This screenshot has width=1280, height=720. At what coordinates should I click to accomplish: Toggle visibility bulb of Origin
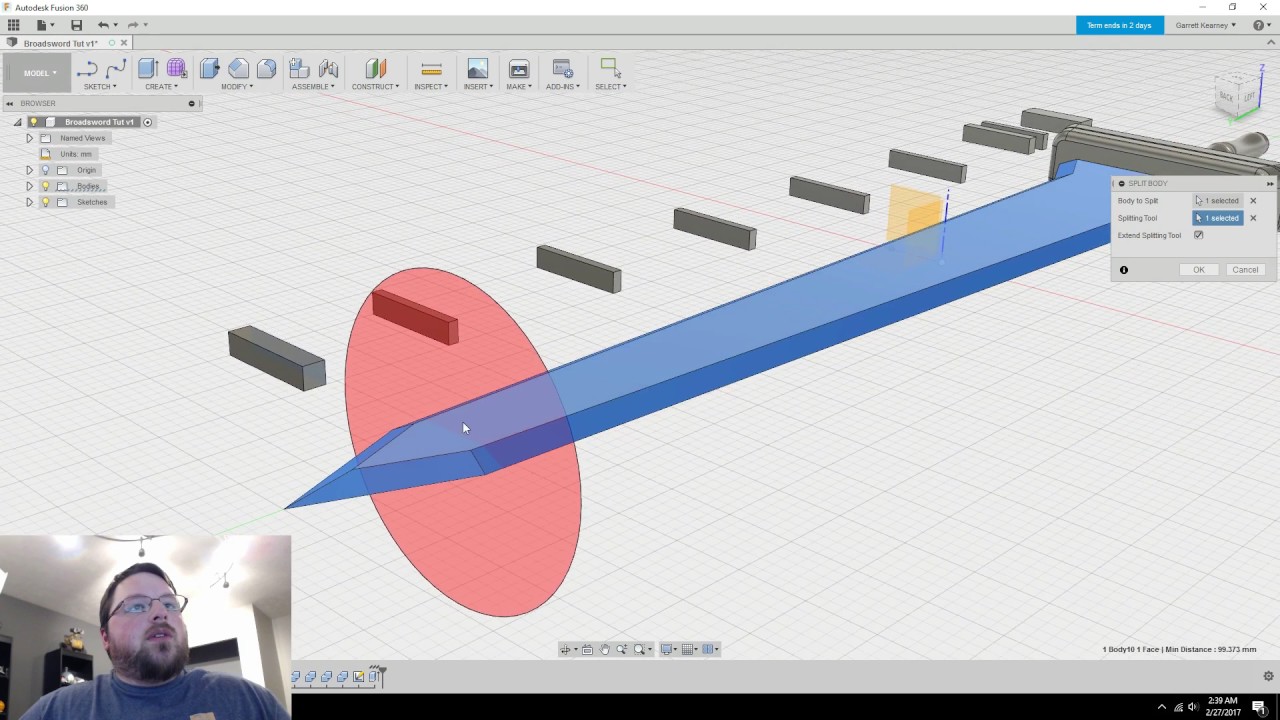[45, 170]
